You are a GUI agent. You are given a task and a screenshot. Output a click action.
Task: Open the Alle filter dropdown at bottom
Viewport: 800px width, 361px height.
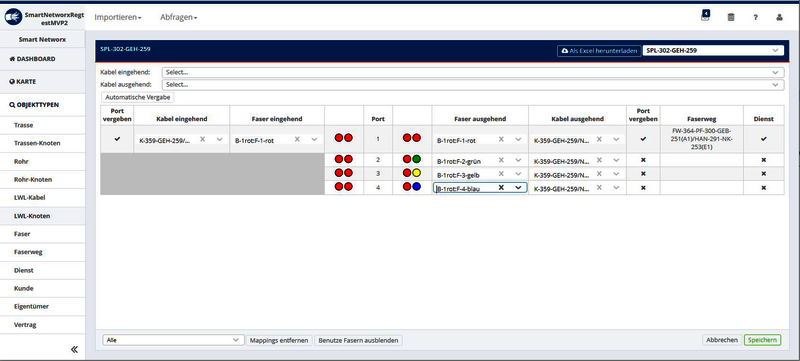[172, 340]
